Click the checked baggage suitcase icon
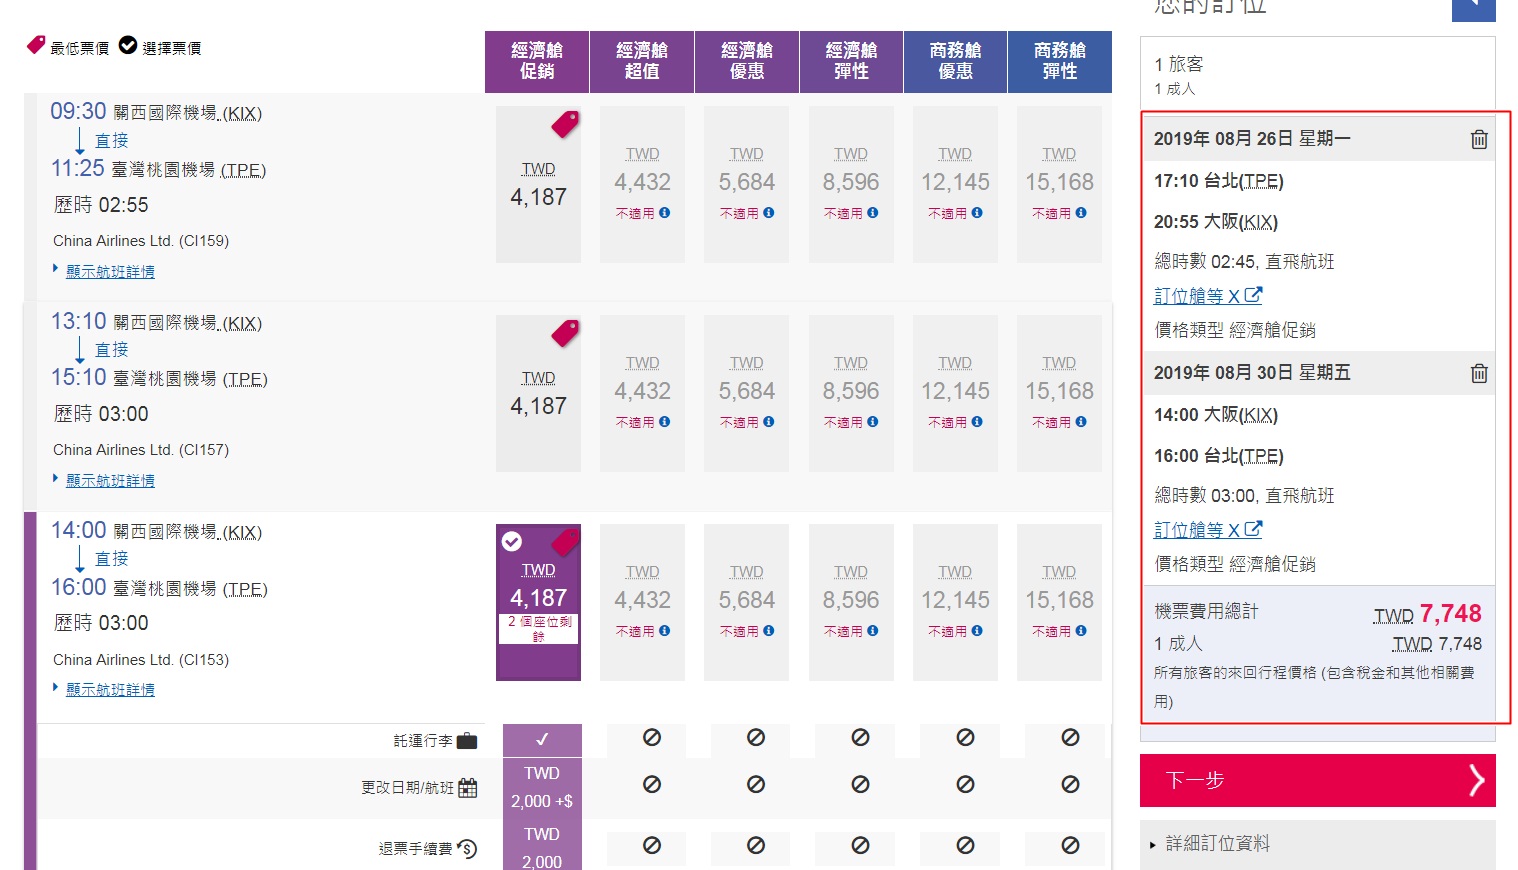 (467, 741)
